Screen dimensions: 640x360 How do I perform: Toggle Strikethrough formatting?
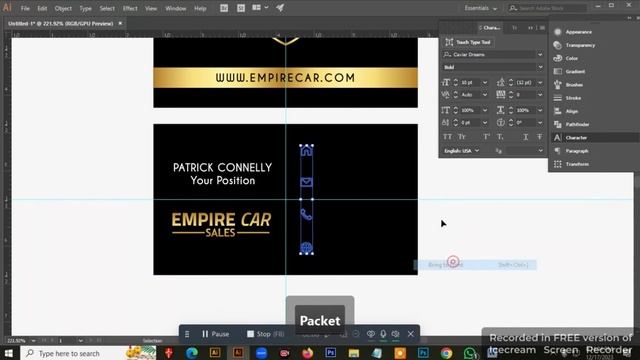coord(540,137)
